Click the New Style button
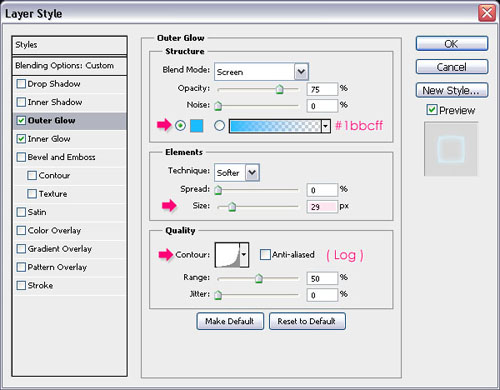The image size is (500, 390). (452, 90)
